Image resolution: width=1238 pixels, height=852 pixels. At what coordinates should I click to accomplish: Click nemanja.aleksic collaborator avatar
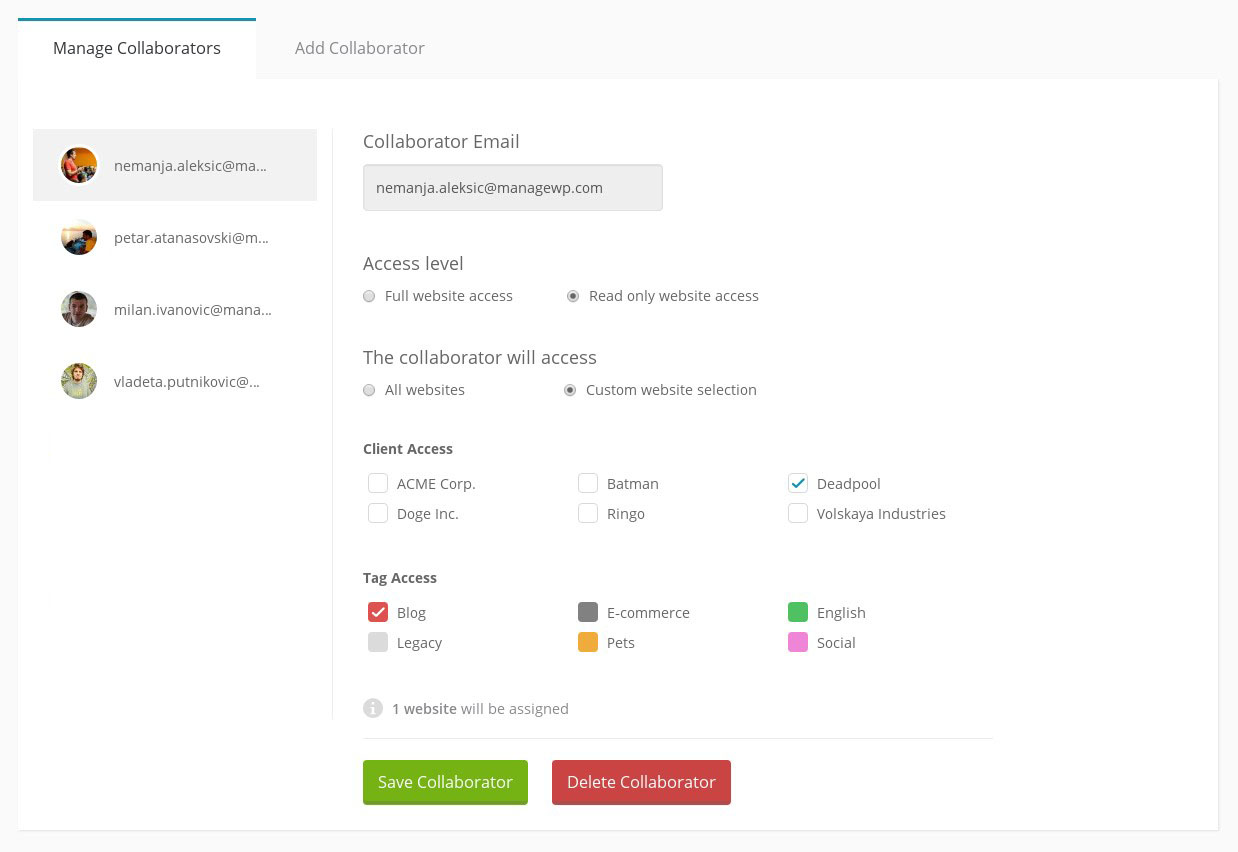[79, 165]
